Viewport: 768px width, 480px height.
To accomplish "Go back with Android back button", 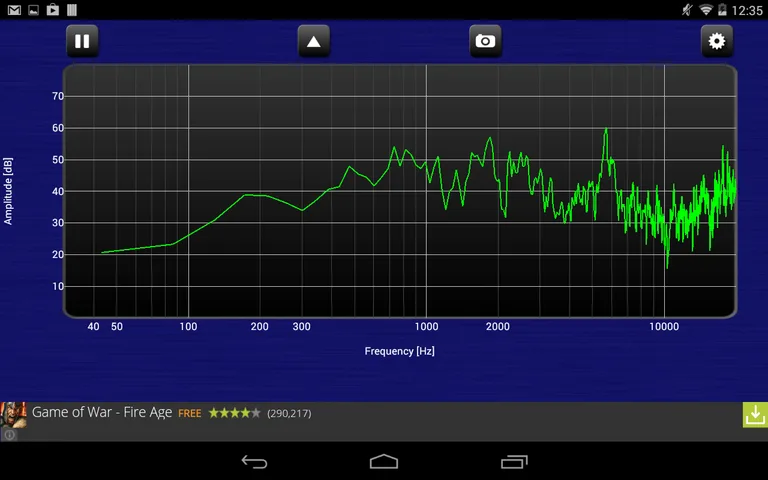I will (255, 461).
